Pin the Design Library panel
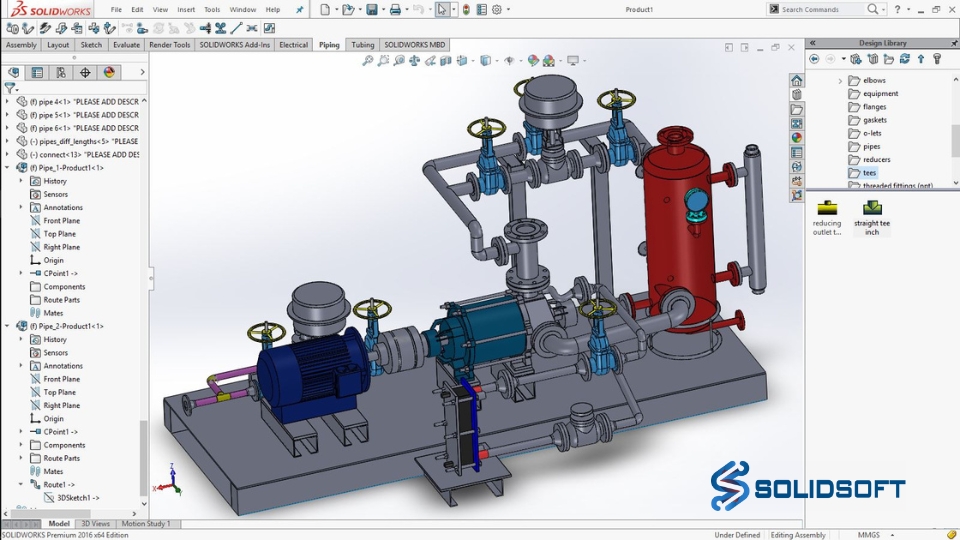Image resolution: width=960 pixels, height=540 pixels. 954,43
